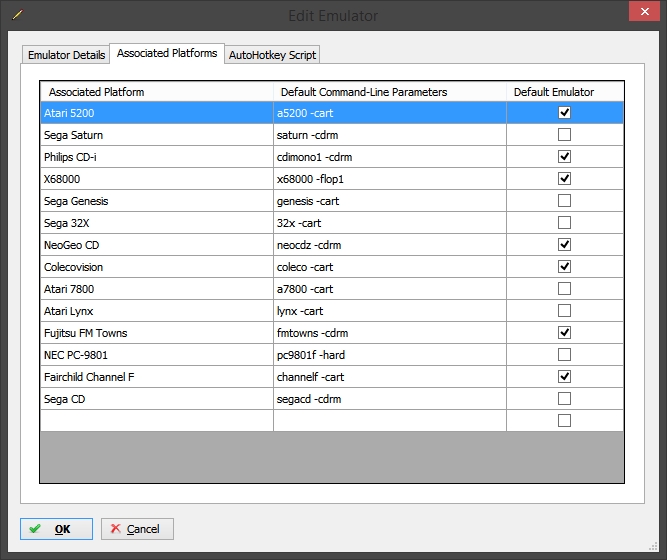Uncheck Default Emulator for X68000
The height and width of the screenshot is (560, 667).
564,179
